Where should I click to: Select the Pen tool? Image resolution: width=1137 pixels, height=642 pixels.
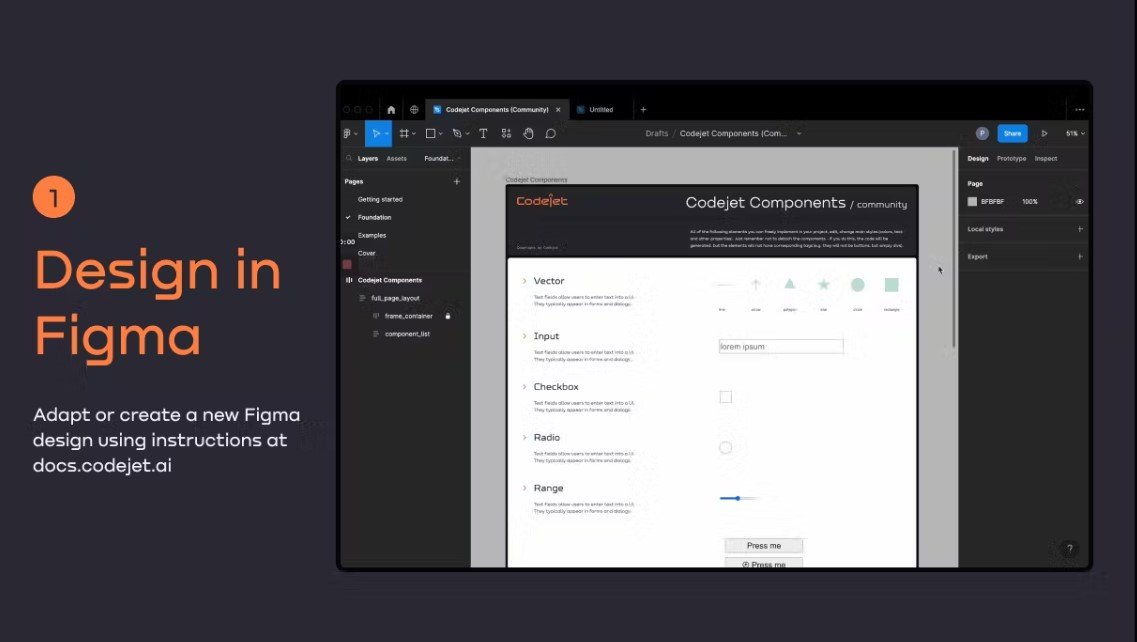click(x=457, y=133)
